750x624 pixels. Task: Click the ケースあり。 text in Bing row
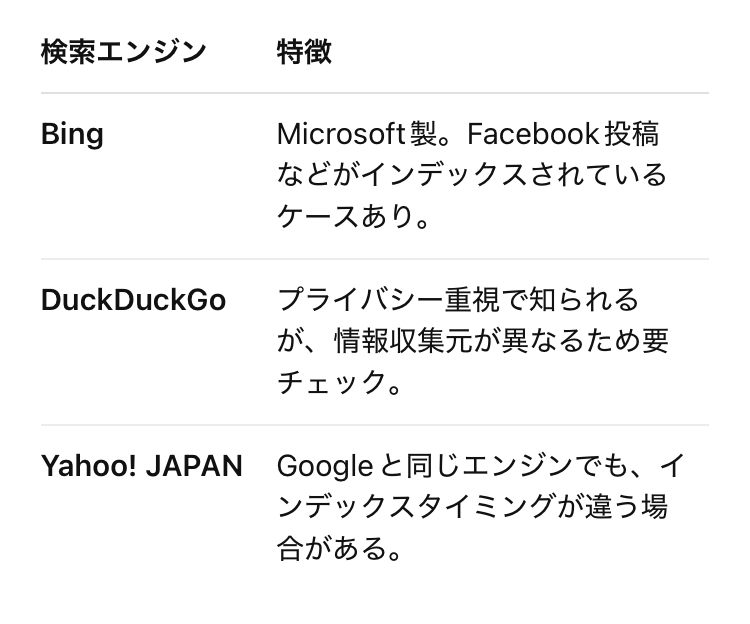[x=353, y=217]
